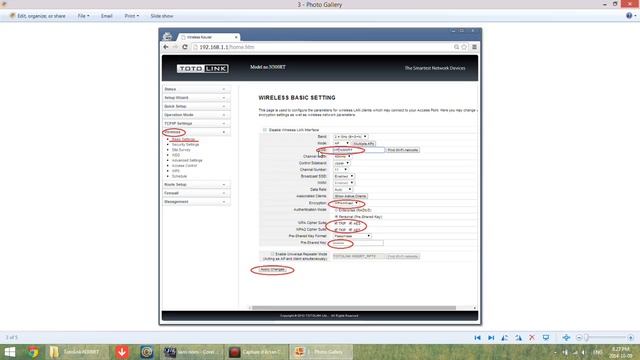Open the File menu
Image resolution: width=640 pixels, height=360 pixels.
[x=83, y=16]
